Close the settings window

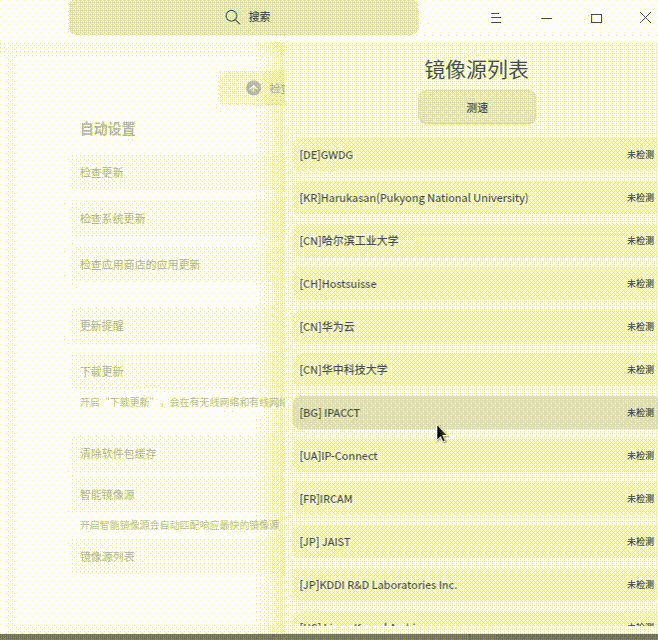point(645,18)
